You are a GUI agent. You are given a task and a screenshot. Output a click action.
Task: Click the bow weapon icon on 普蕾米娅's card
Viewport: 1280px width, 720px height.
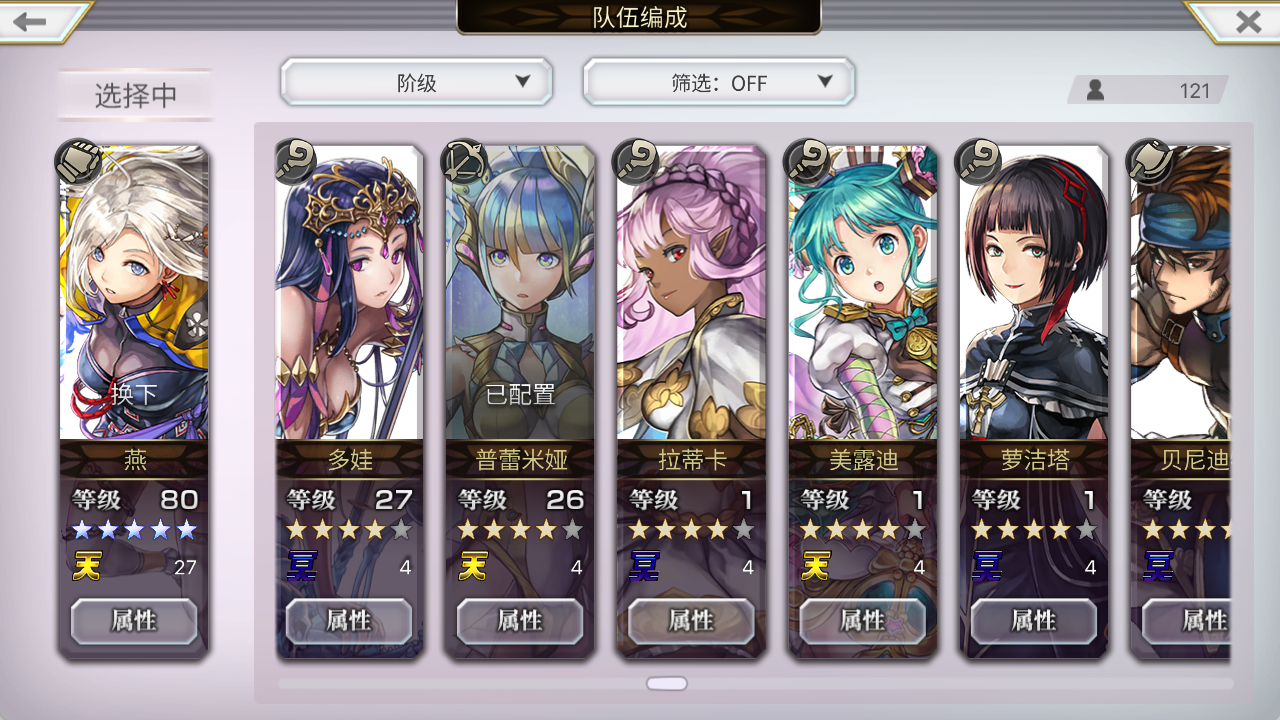[463, 160]
